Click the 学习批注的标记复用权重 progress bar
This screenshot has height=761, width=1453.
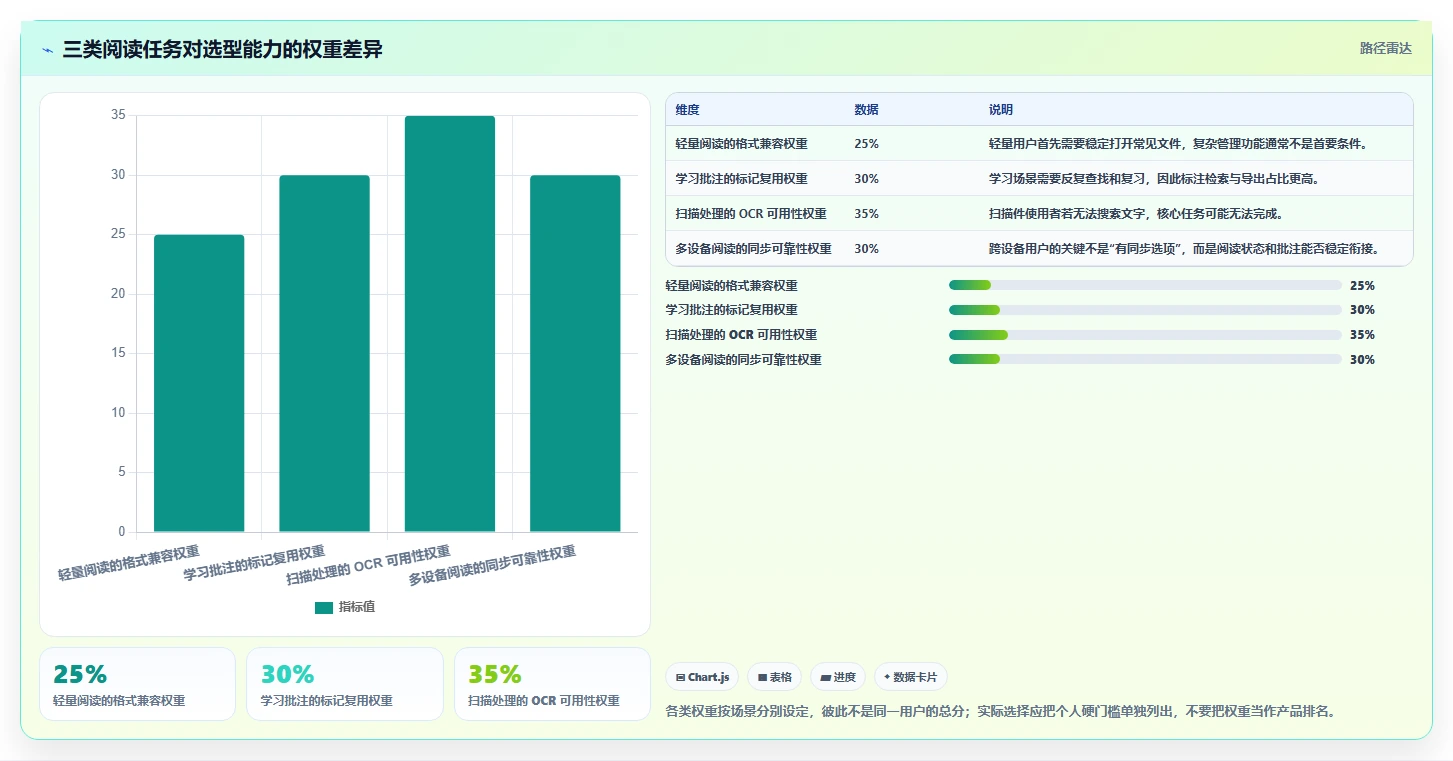(x=1145, y=310)
